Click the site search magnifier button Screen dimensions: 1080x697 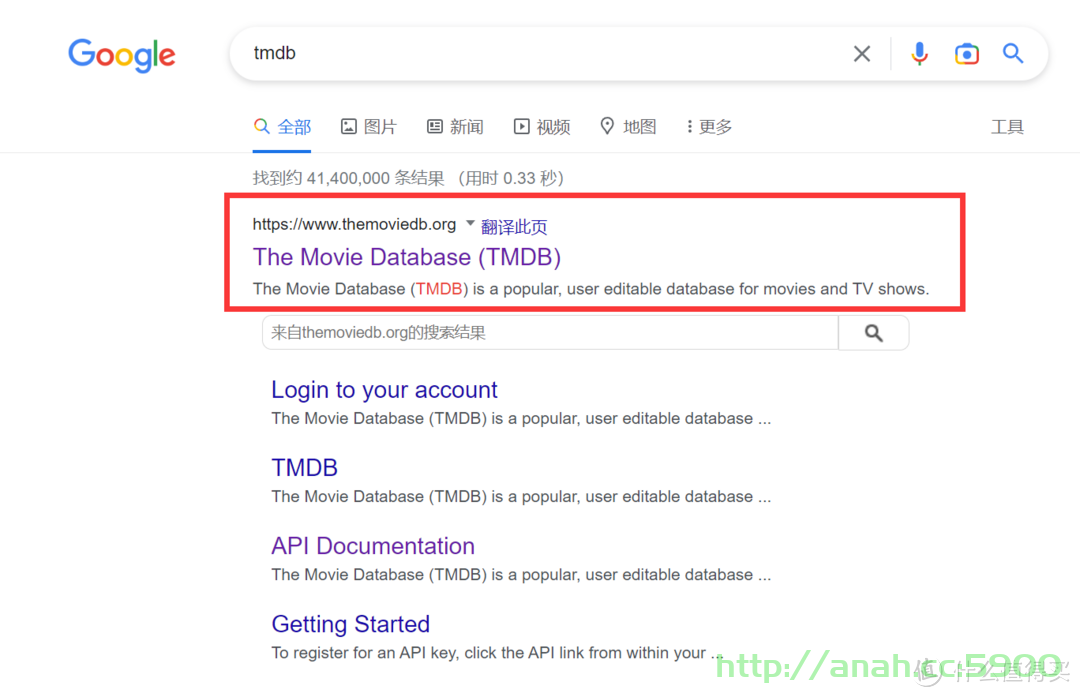pos(873,333)
